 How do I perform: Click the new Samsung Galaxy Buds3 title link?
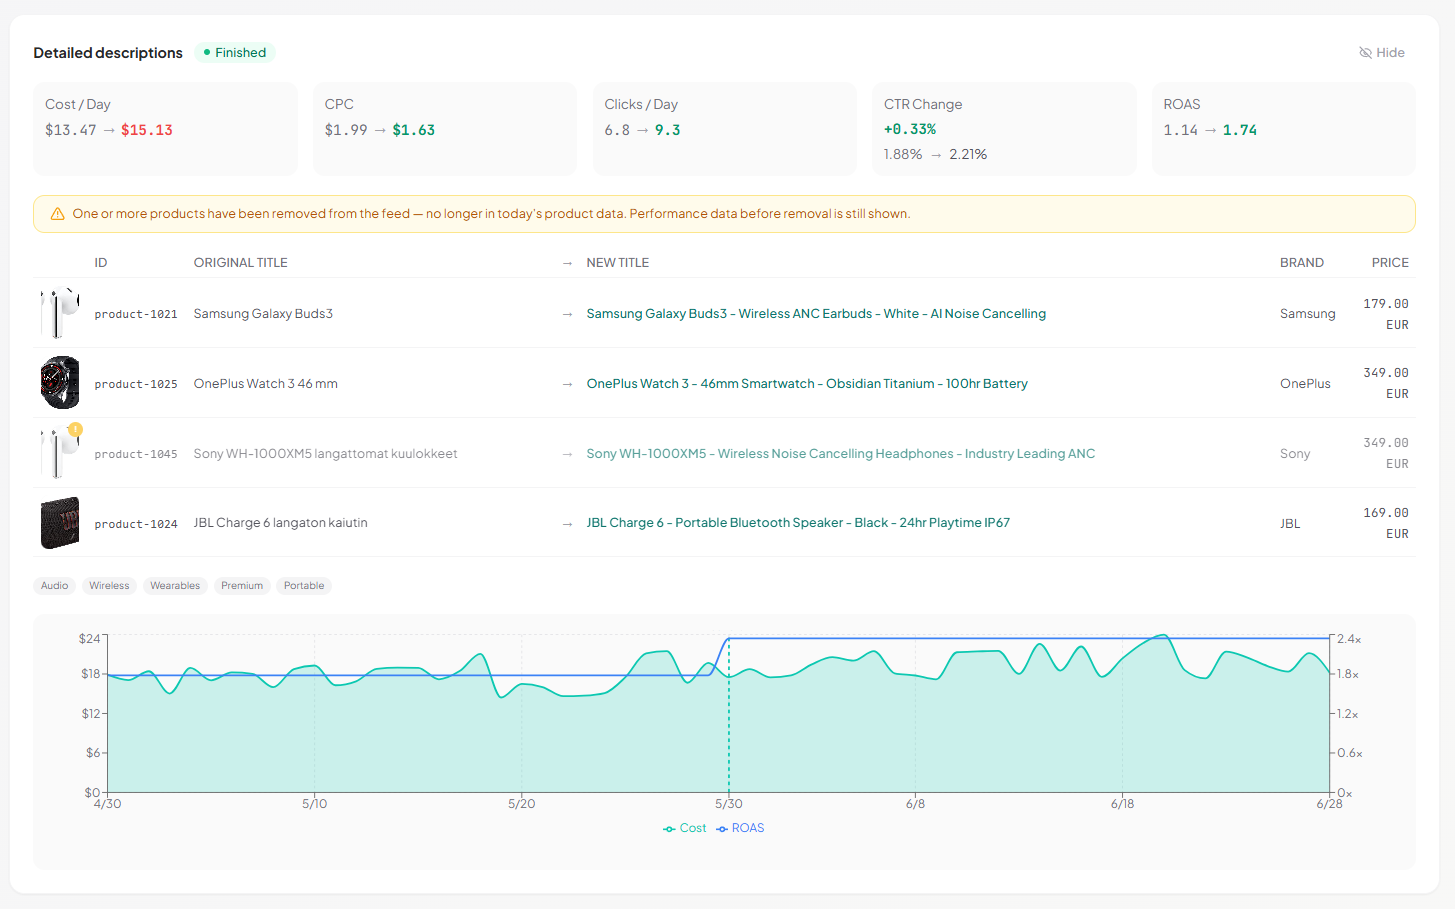pos(816,314)
